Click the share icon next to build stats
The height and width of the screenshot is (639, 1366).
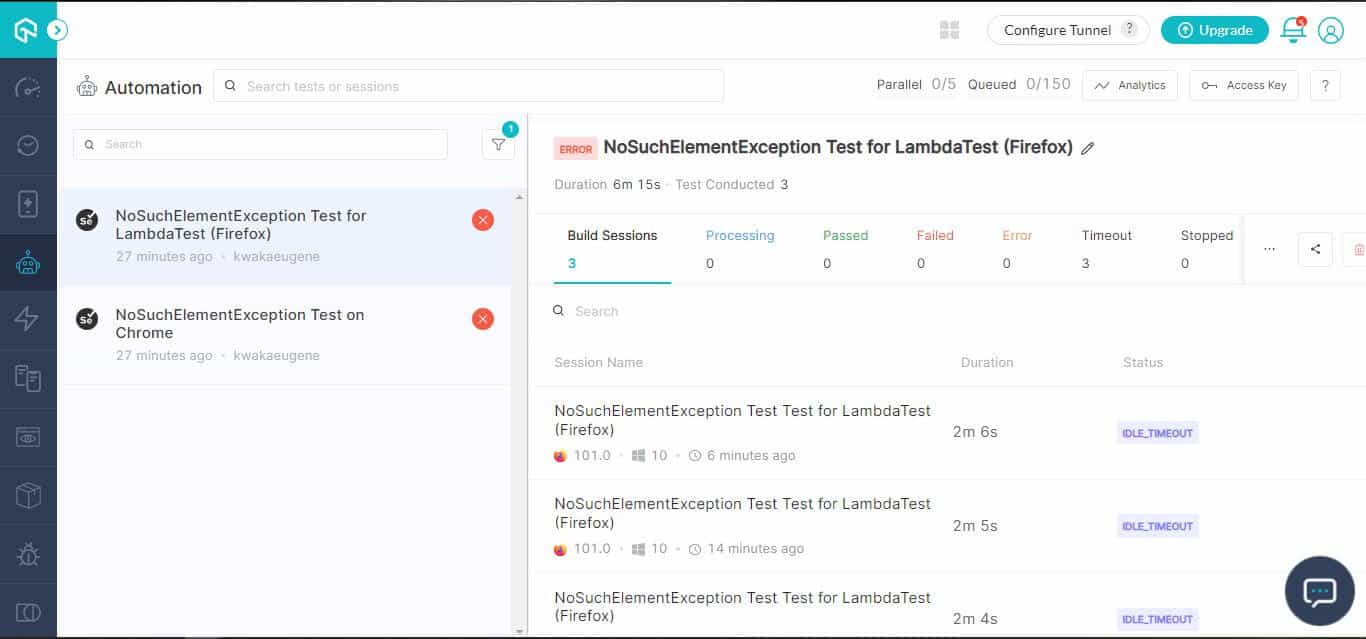click(x=1315, y=249)
